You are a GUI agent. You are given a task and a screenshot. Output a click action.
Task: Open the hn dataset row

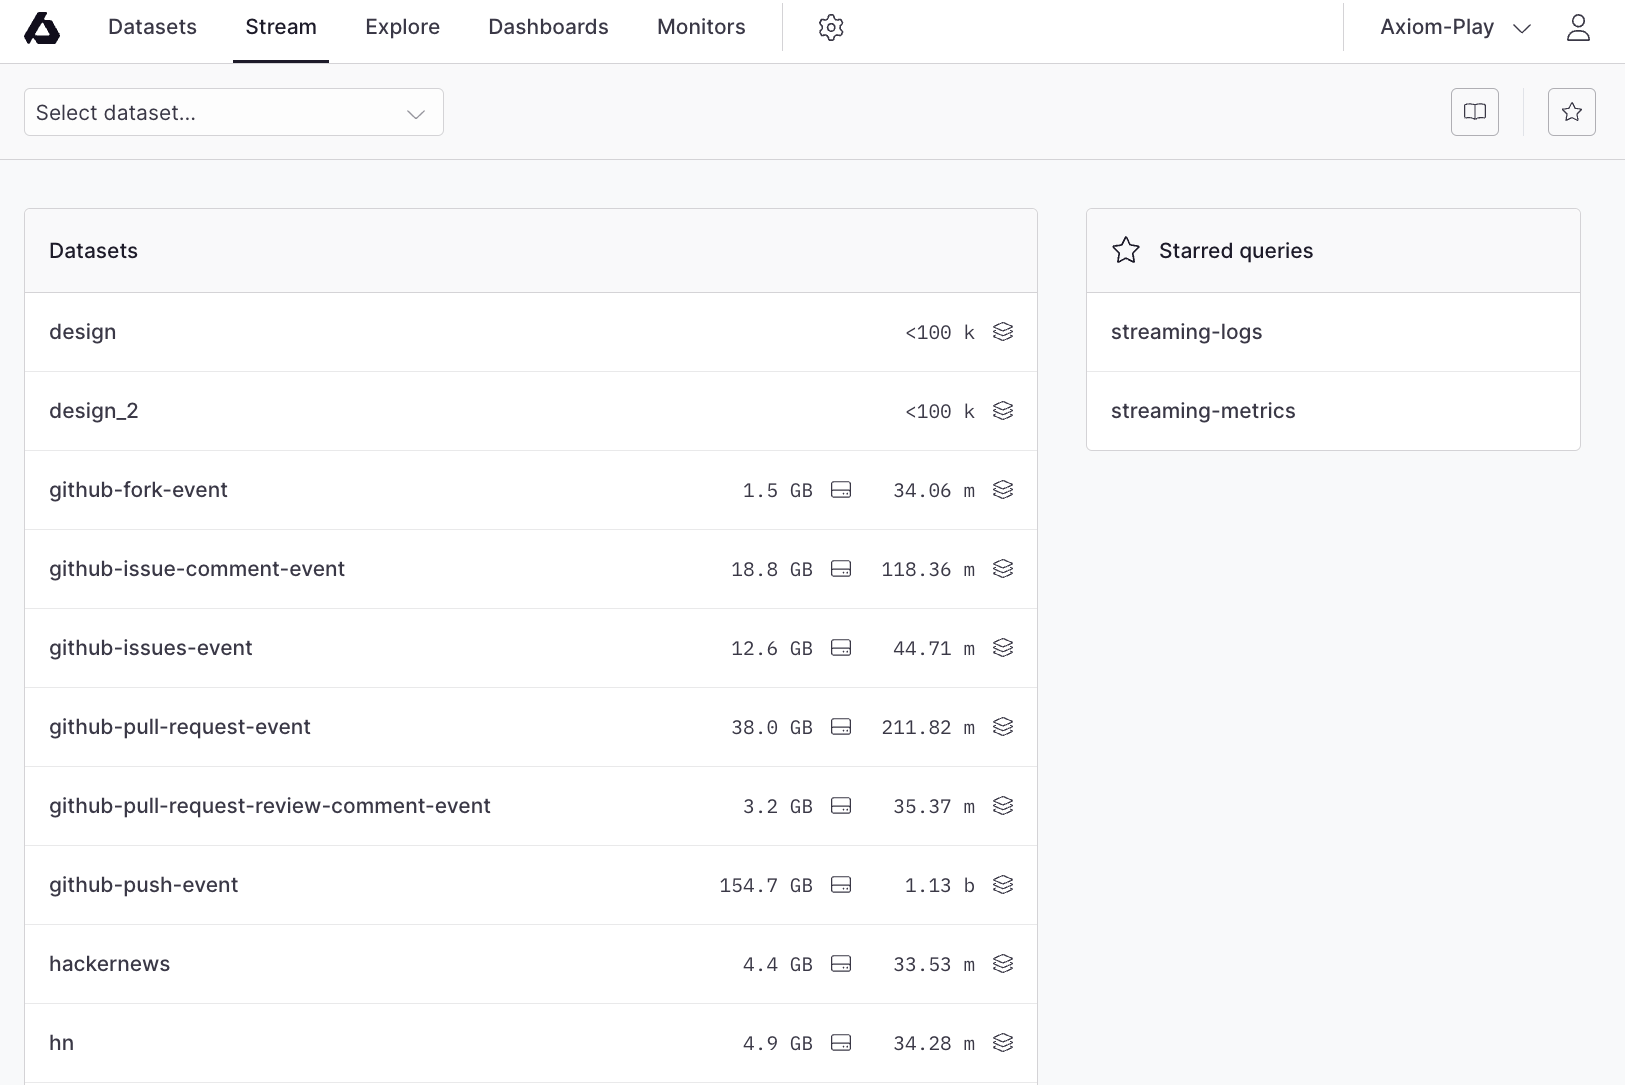[61, 1042]
